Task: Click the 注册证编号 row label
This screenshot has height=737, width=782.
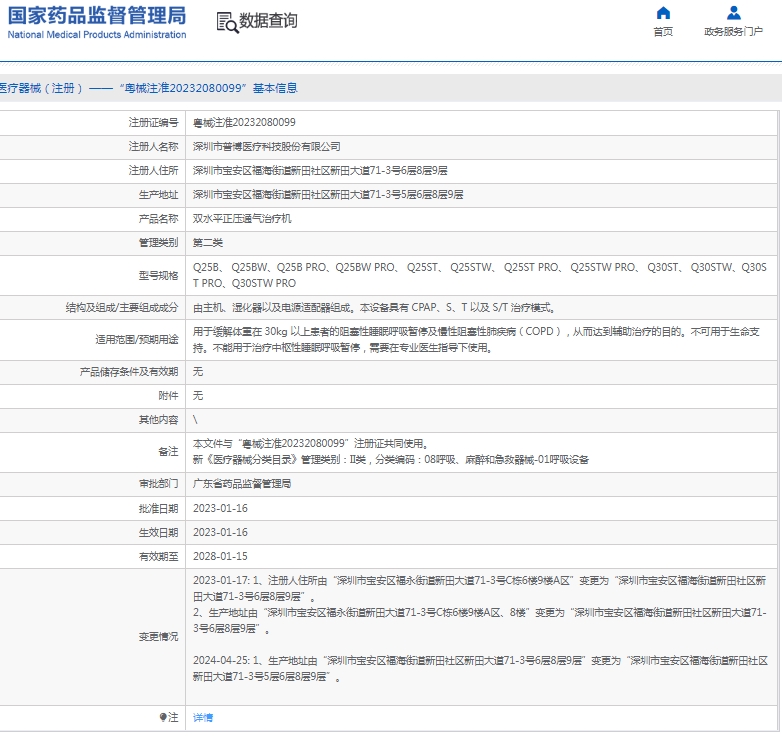Action: (154, 123)
